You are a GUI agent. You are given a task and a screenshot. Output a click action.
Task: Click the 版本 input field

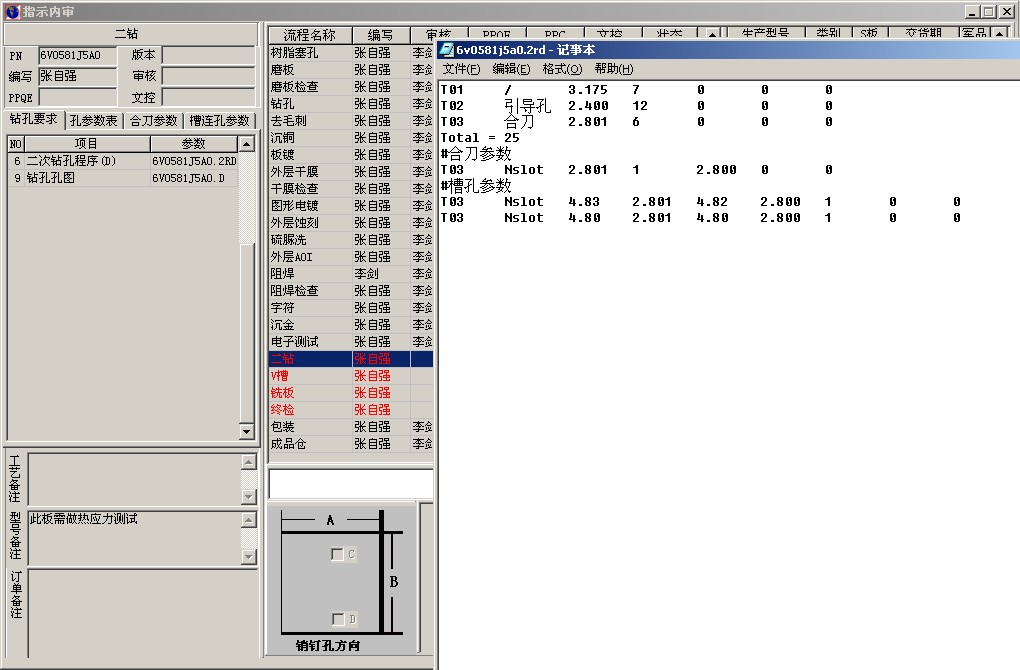point(208,55)
